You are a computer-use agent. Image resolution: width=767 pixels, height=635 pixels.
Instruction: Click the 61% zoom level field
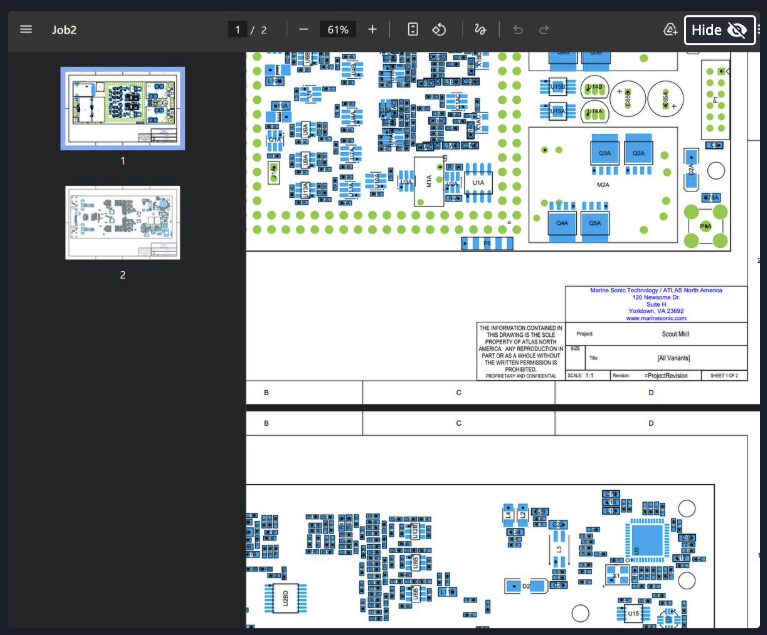click(338, 30)
